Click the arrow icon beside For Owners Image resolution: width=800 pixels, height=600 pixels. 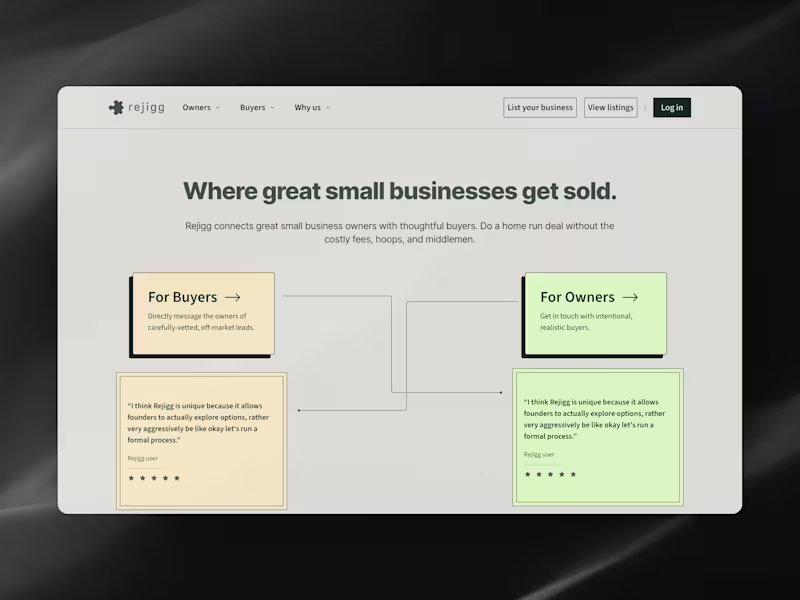point(630,297)
